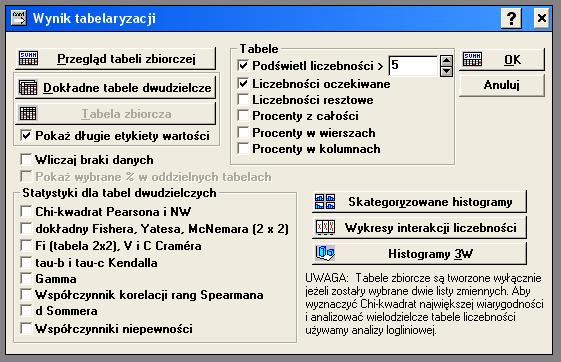
Task: Click the question mark help button
Action: click(511, 18)
